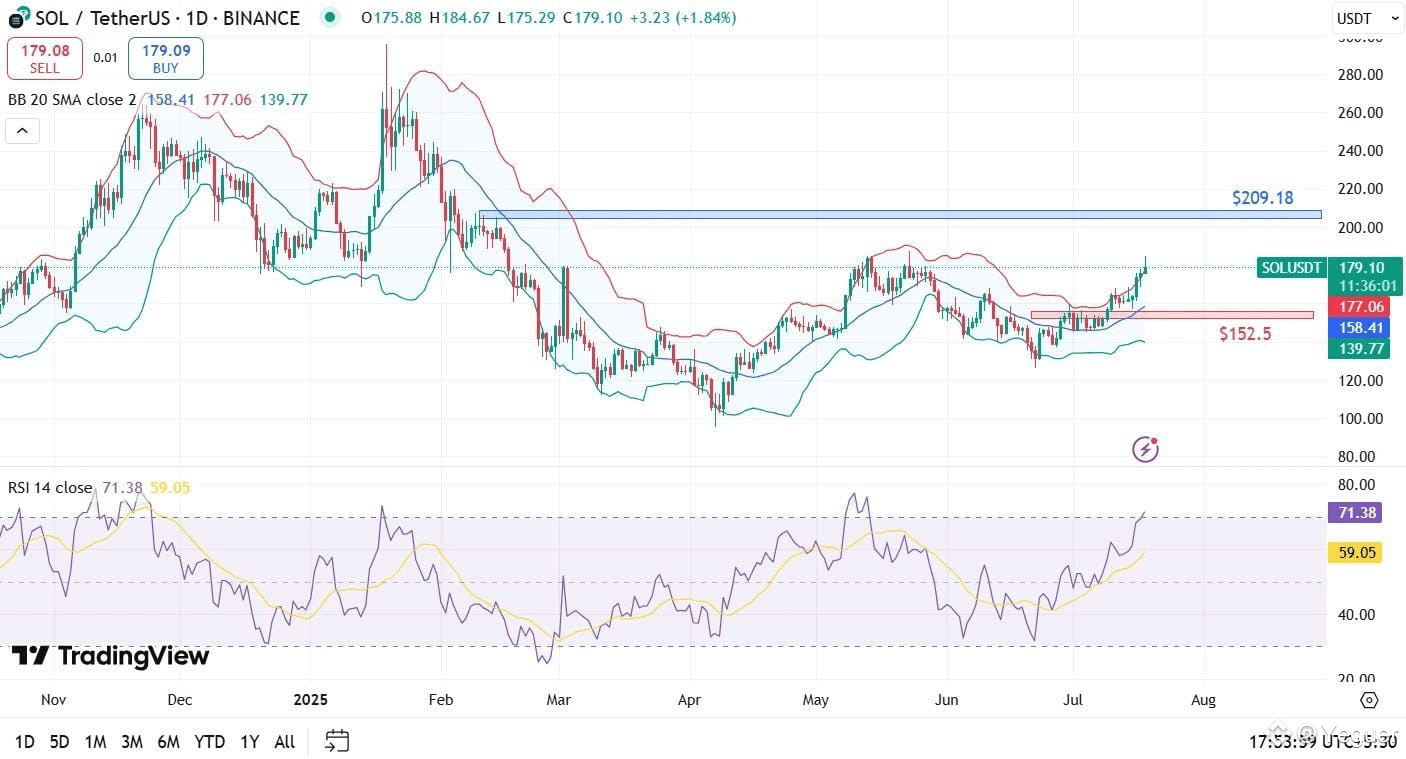The width and height of the screenshot is (1406, 759).
Task: Click the Jun label on time axis
Action: click(946, 700)
